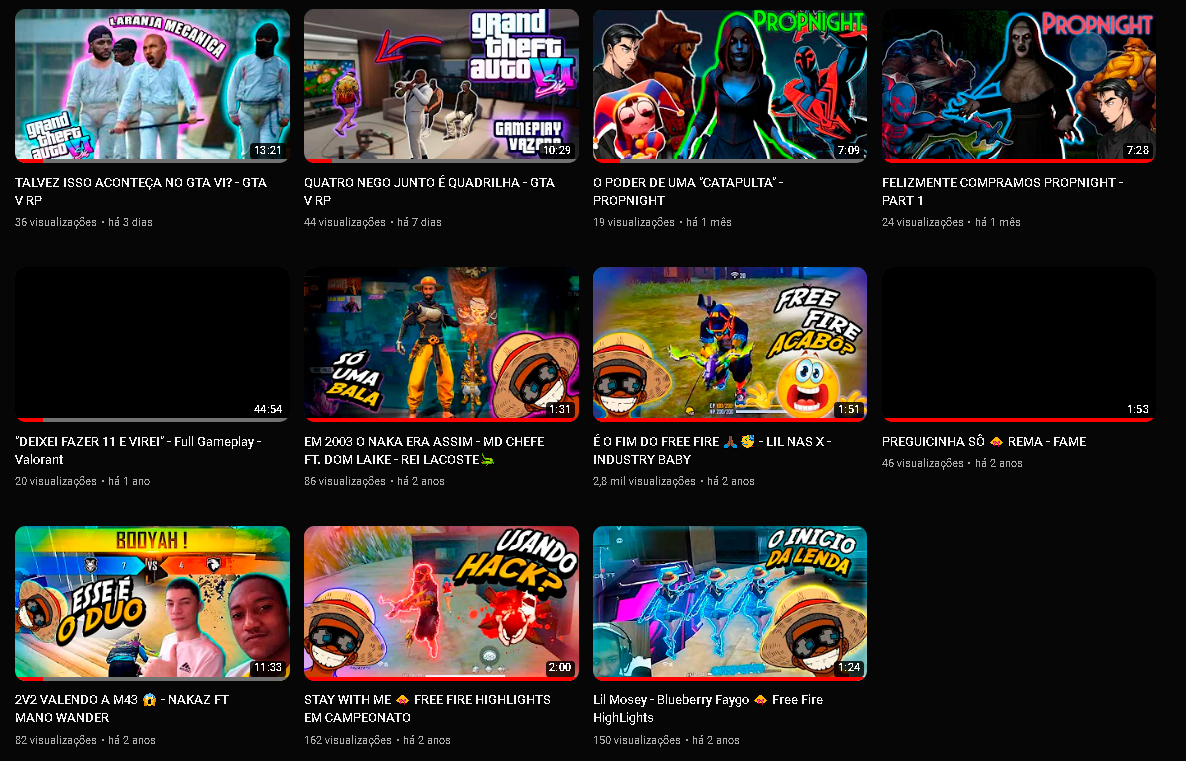1186x761 pixels.
Task: Click '19 visualizações • há 1 mês' text
Action: [x=662, y=222]
